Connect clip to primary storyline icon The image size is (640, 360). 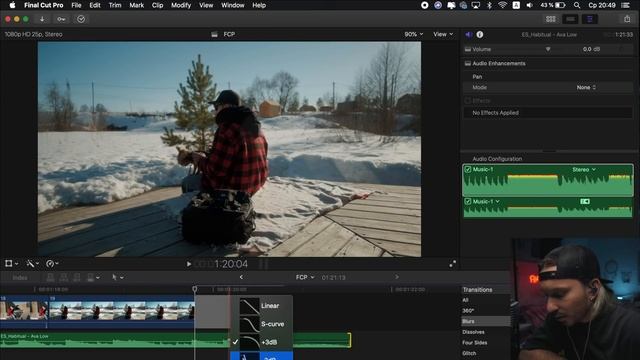pos(51,278)
